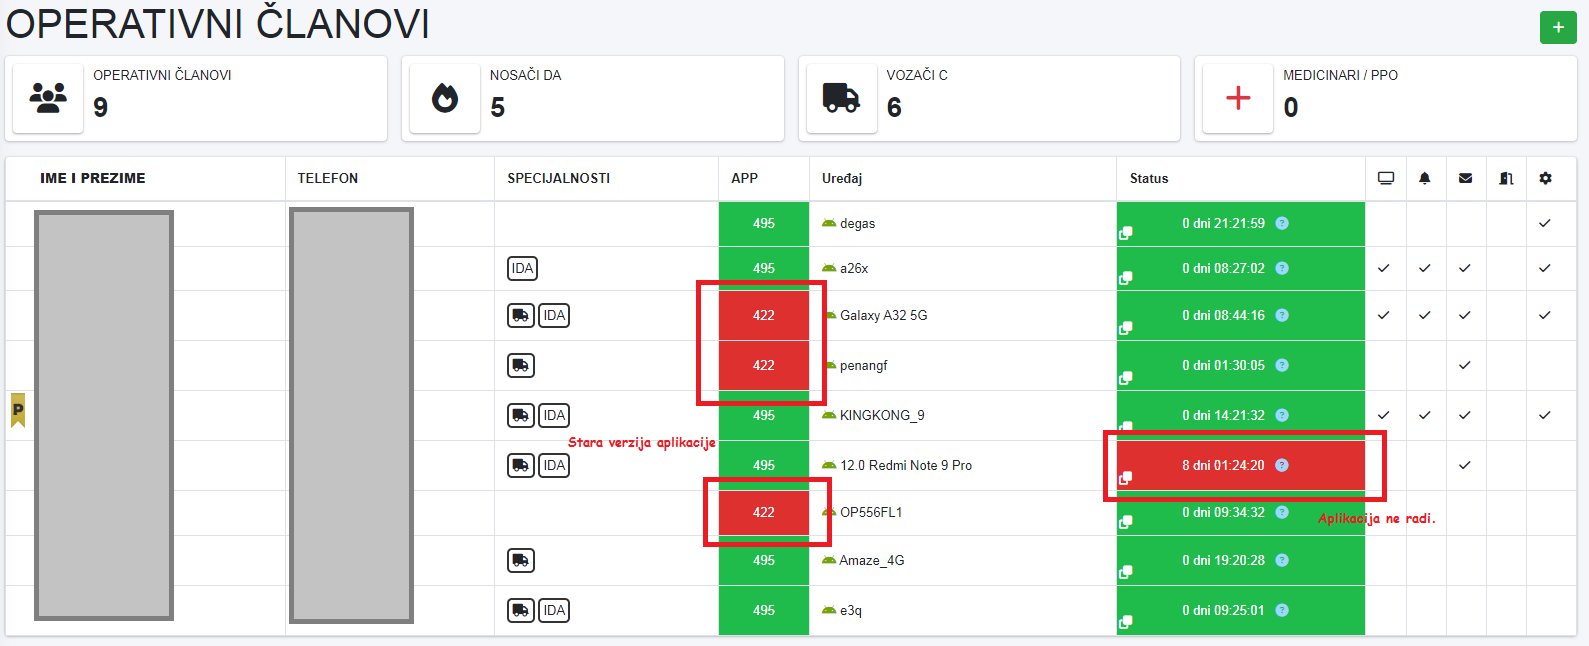Click the copy icon in degas status cell
This screenshot has height=646, width=1589.
click(1126, 233)
